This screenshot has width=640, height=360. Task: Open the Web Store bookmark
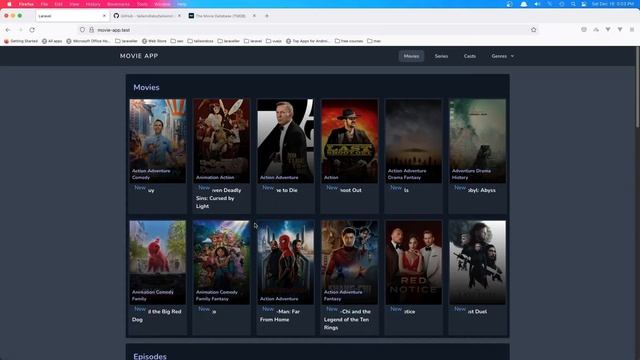154,41
